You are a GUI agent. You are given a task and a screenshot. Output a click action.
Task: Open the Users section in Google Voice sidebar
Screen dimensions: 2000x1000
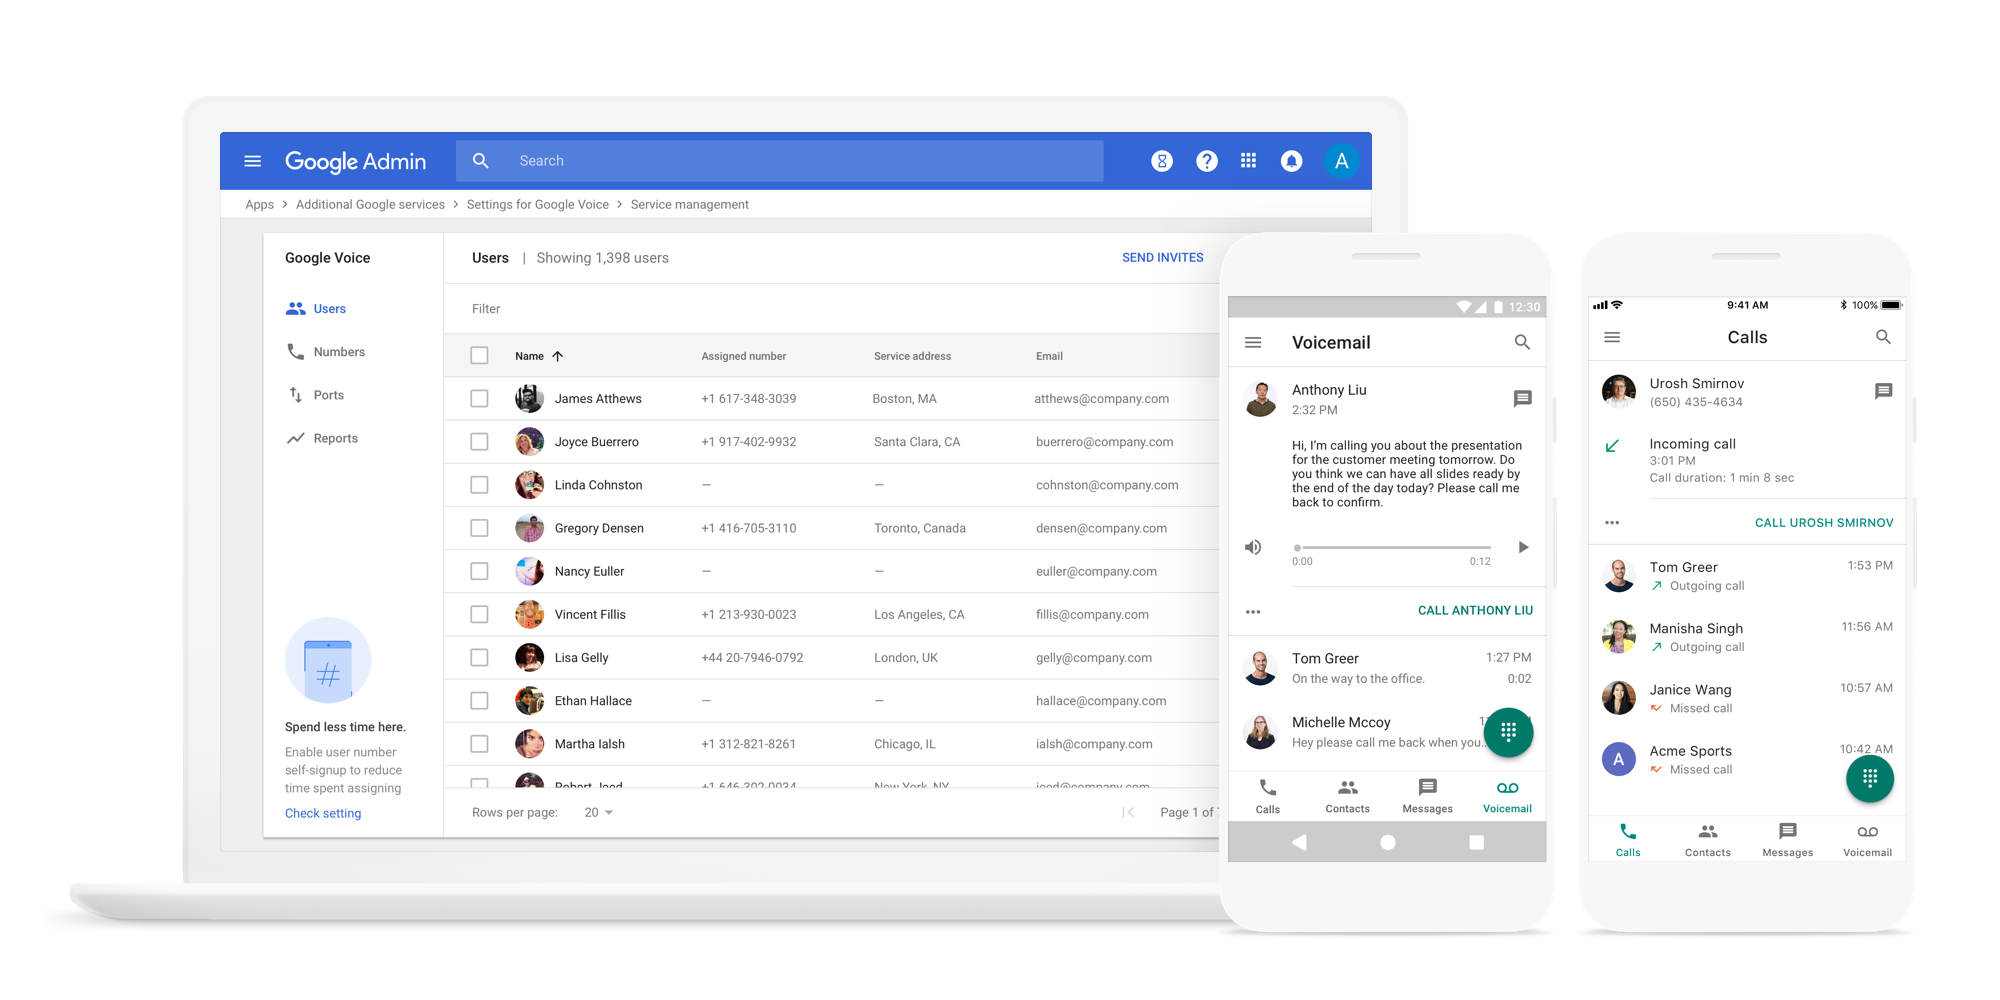tap(316, 309)
